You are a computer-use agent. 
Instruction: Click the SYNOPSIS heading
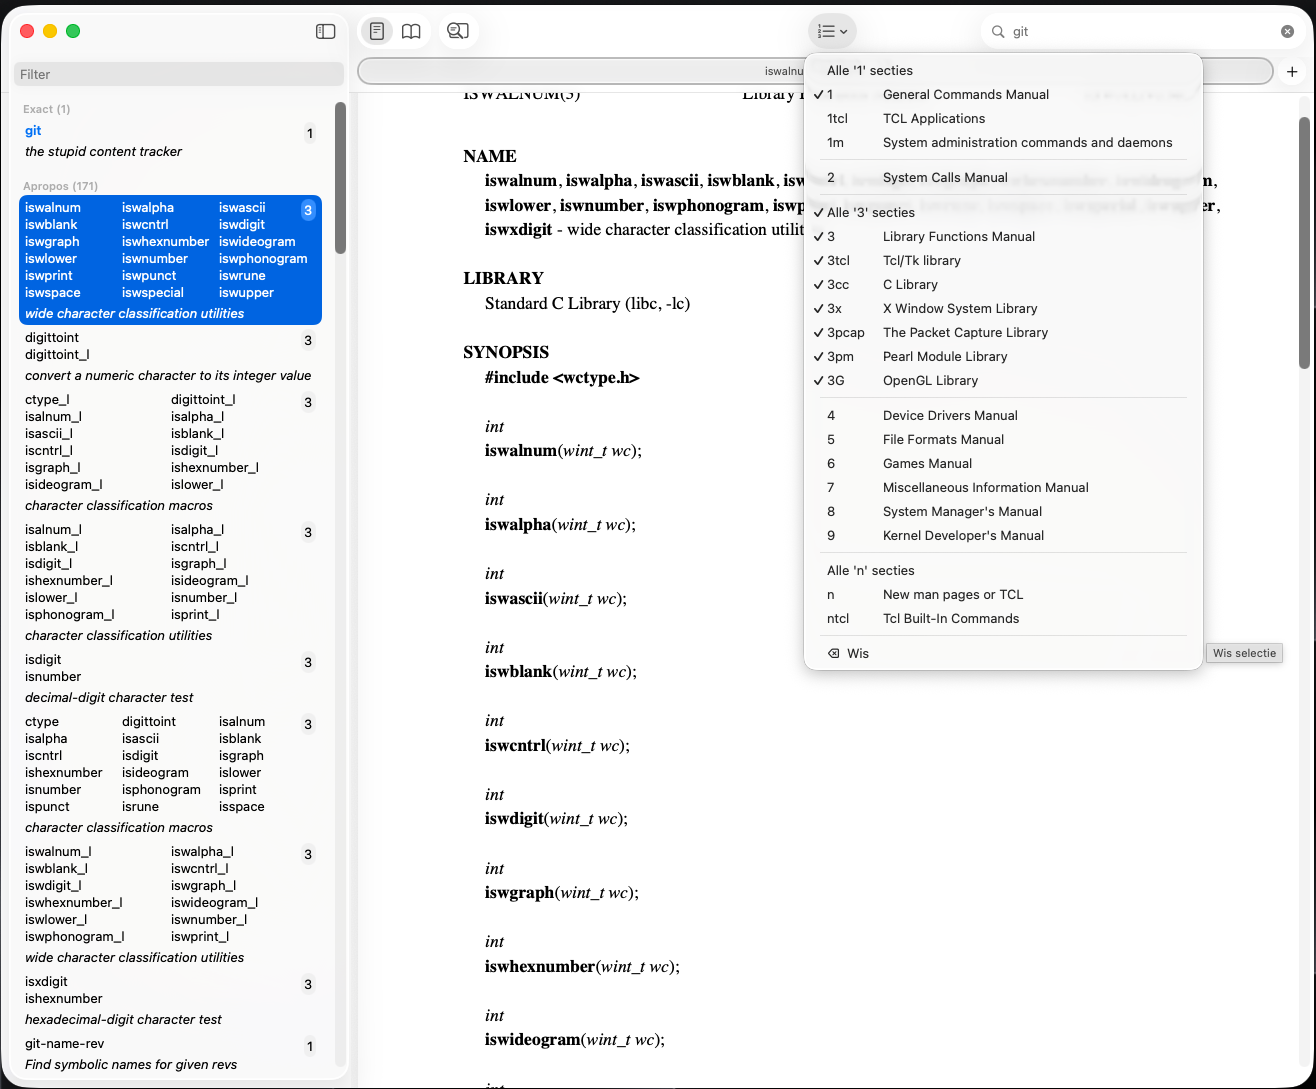(x=507, y=352)
